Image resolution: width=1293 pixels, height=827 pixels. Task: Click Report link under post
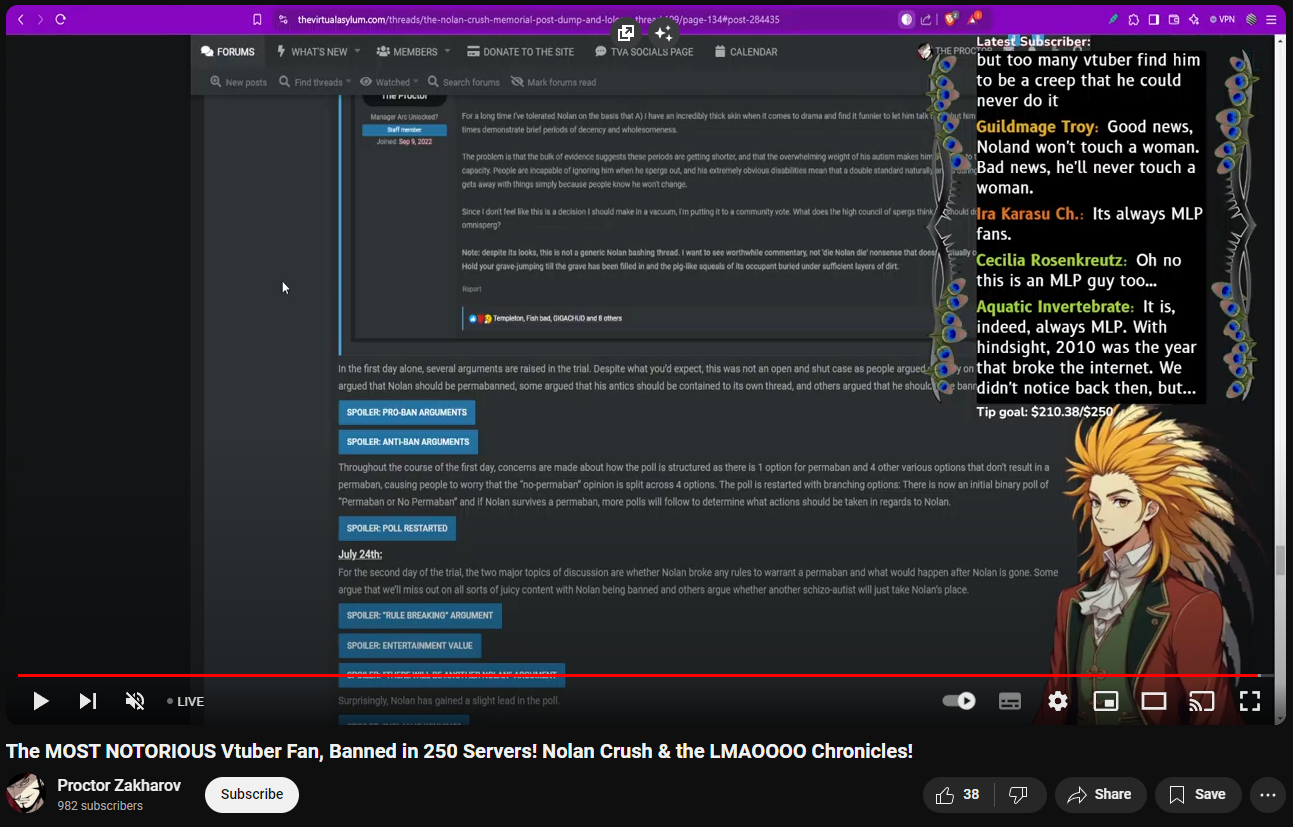471,289
